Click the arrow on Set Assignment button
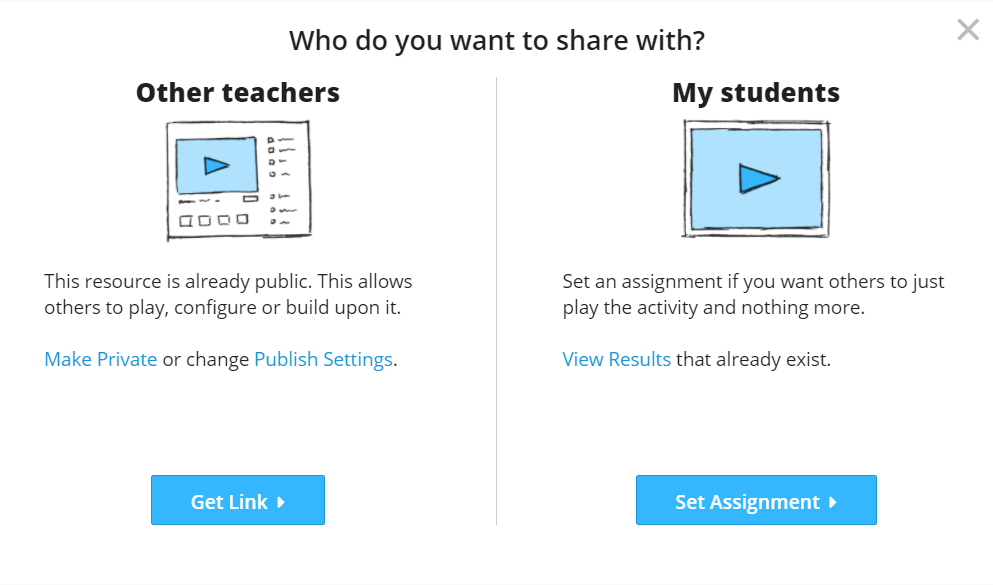 (832, 502)
